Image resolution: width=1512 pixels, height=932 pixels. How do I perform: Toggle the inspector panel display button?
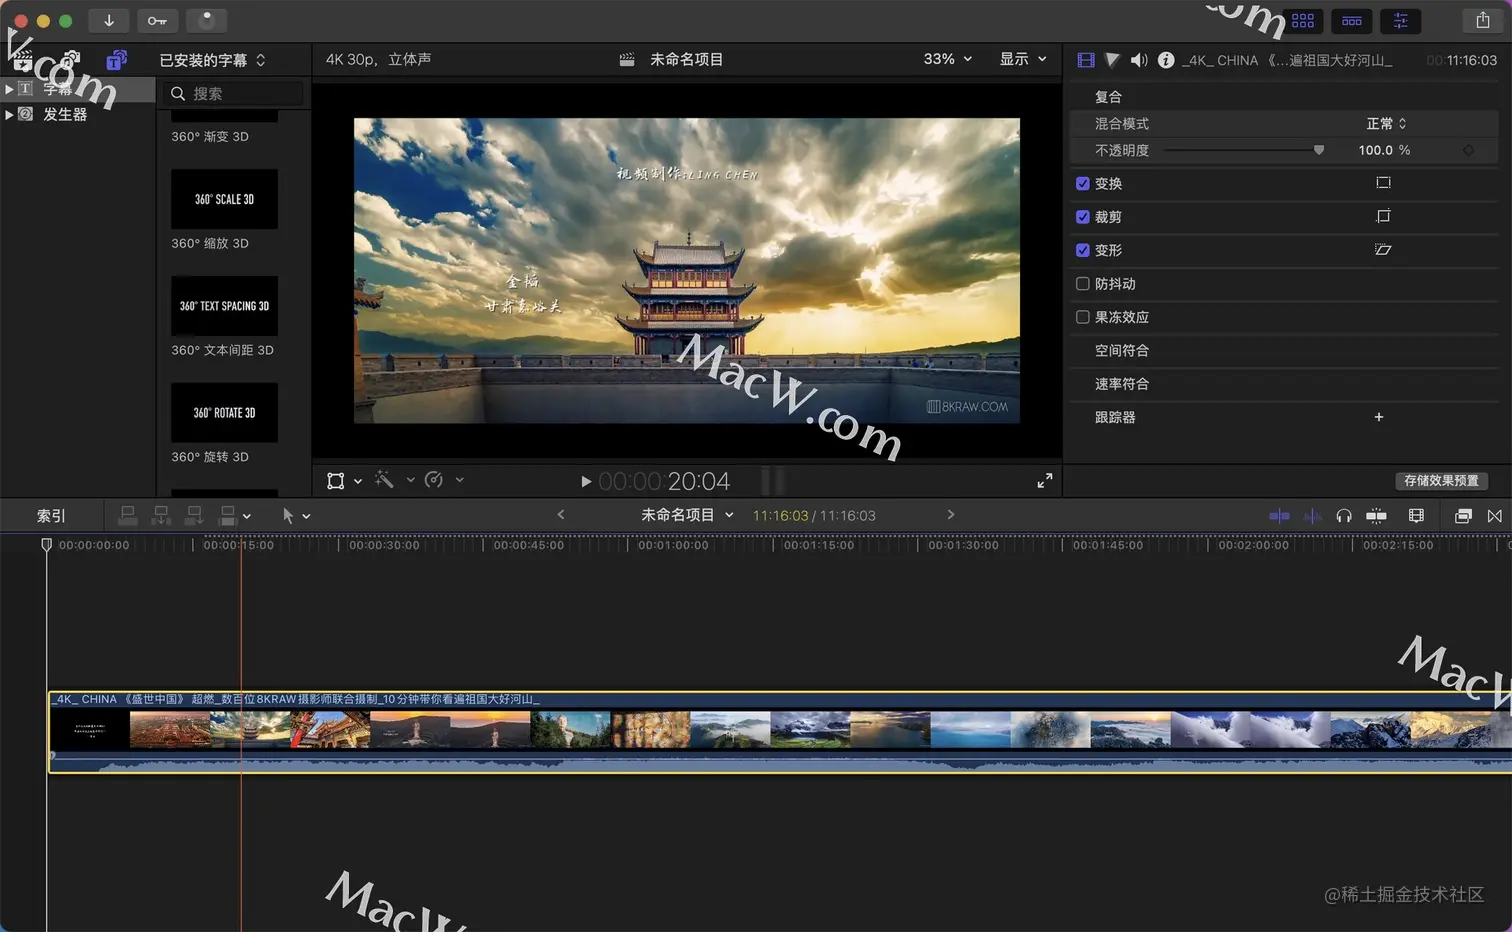pyautogui.click(x=1401, y=20)
